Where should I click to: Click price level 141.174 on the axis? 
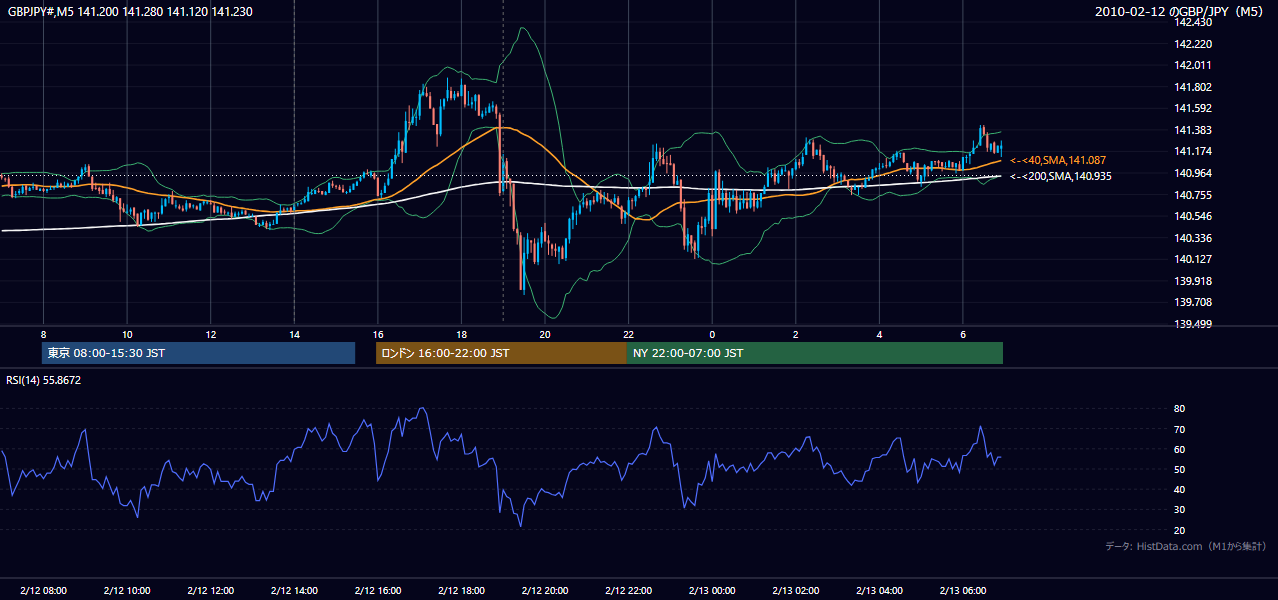click(x=1195, y=151)
